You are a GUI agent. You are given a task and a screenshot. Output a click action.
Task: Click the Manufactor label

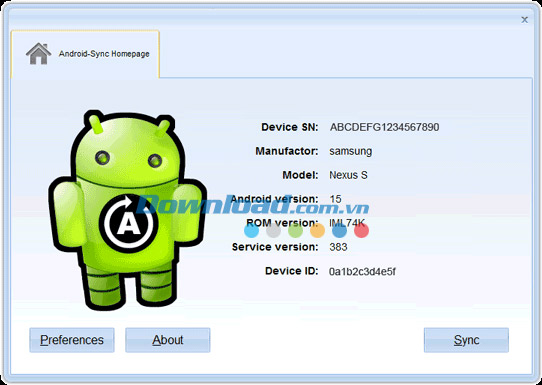(x=287, y=151)
